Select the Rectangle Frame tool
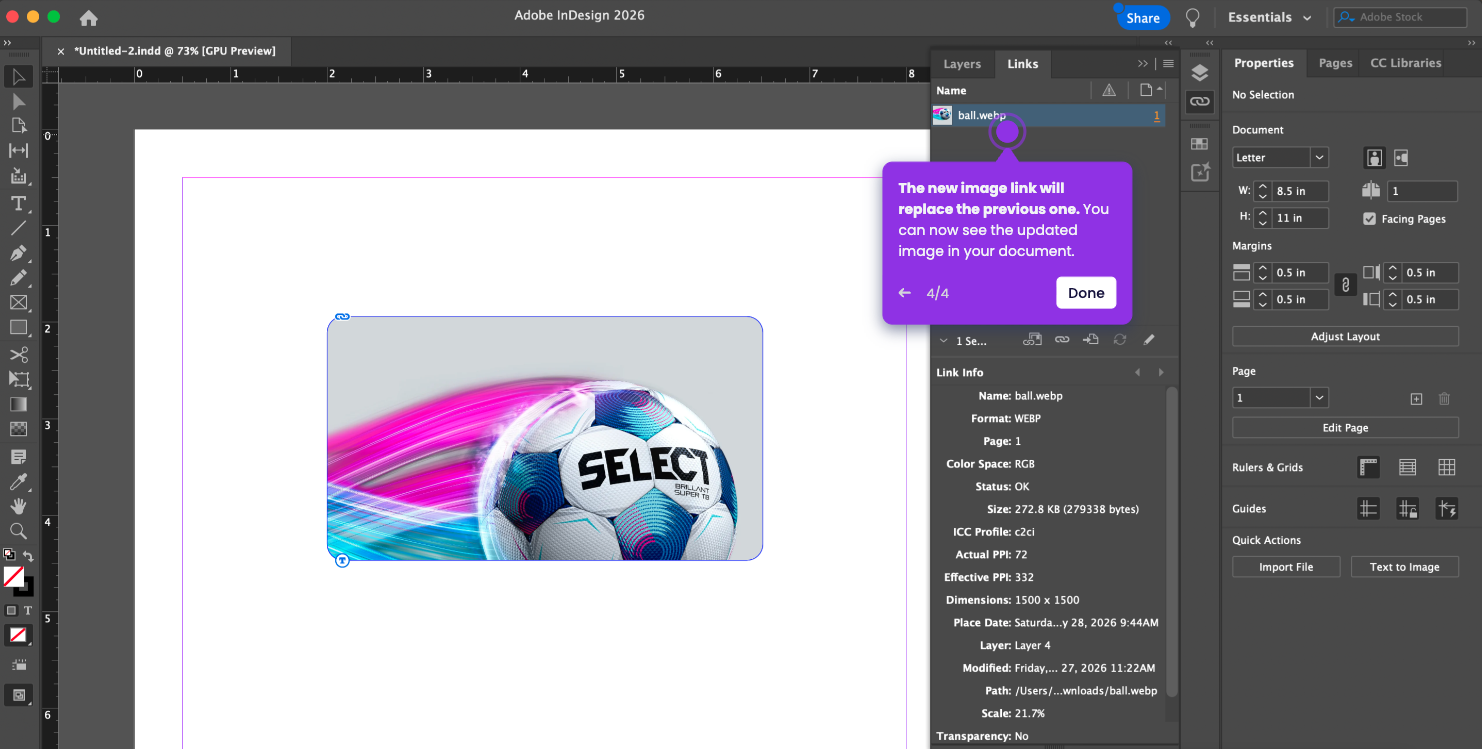Image resolution: width=1482 pixels, height=749 pixels. point(18,302)
